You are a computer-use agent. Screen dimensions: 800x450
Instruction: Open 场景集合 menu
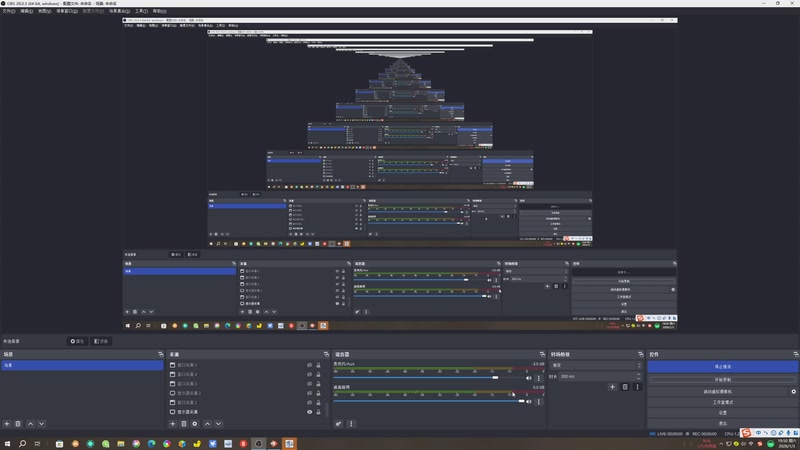(x=119, y=11)
